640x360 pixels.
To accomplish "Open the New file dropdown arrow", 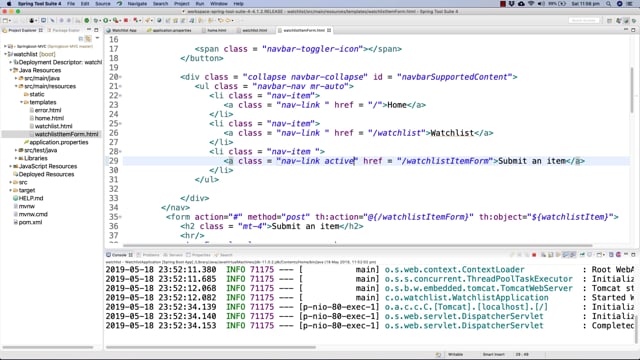I will 10,20.
